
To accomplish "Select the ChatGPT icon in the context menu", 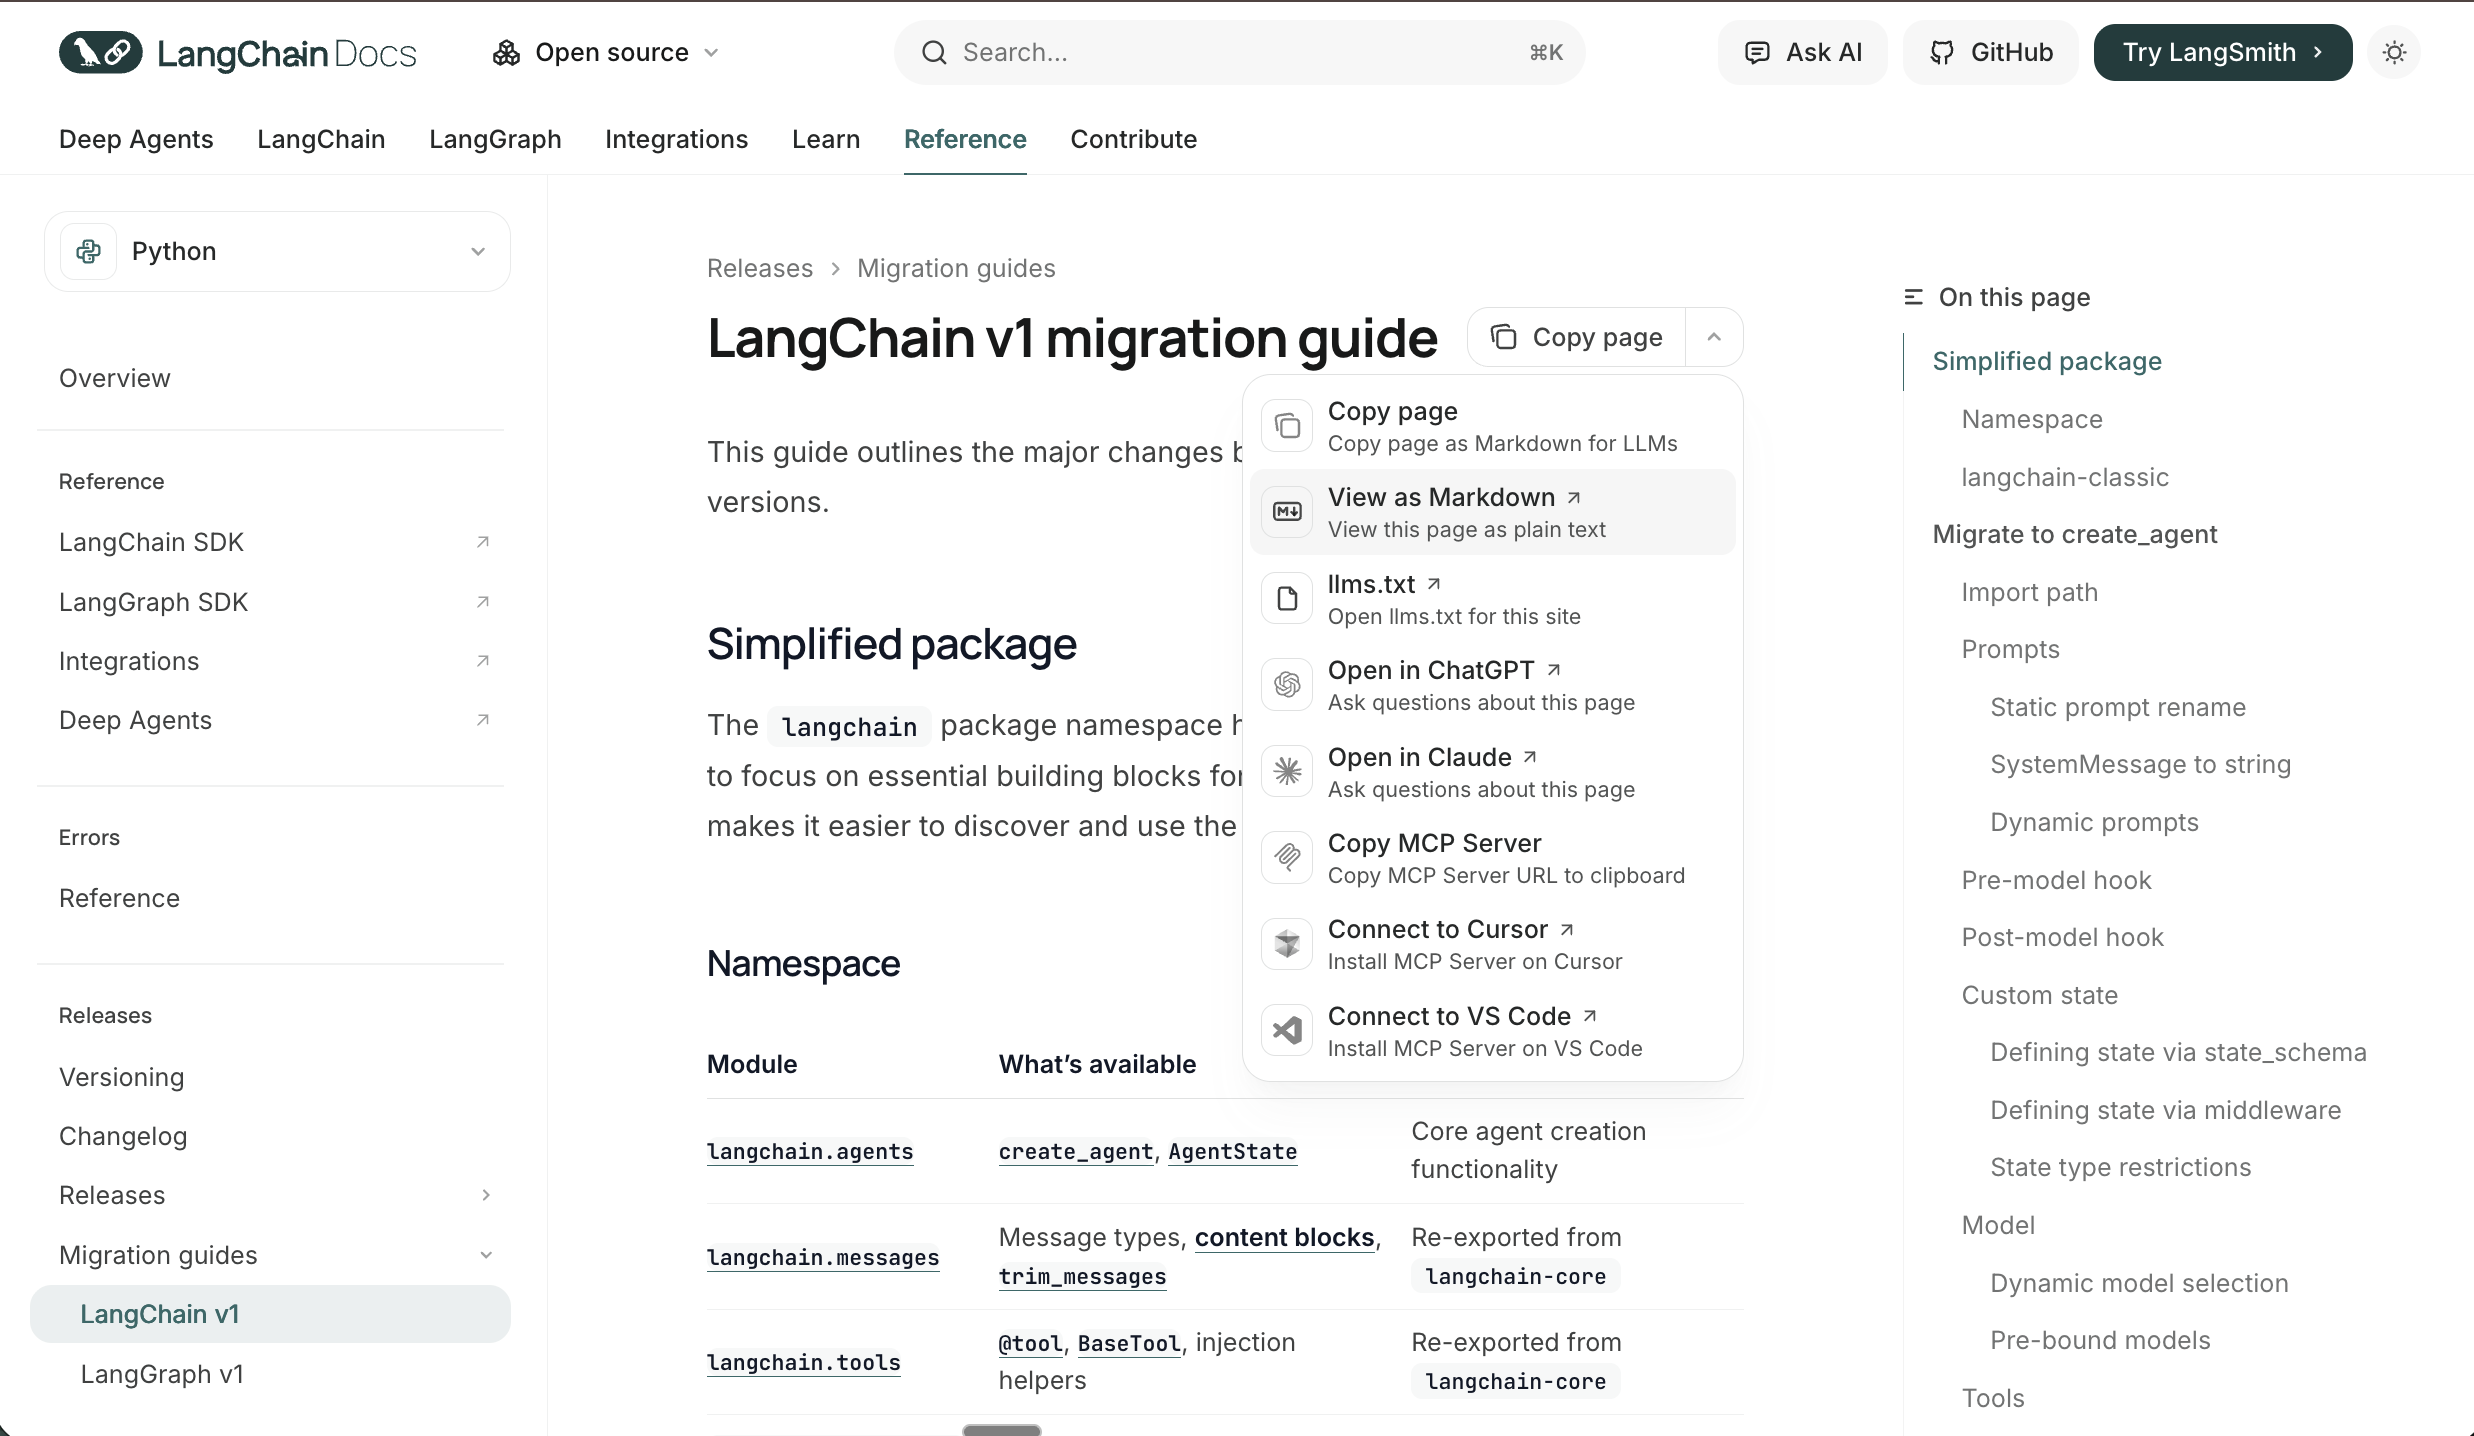I will [1287, 684].
